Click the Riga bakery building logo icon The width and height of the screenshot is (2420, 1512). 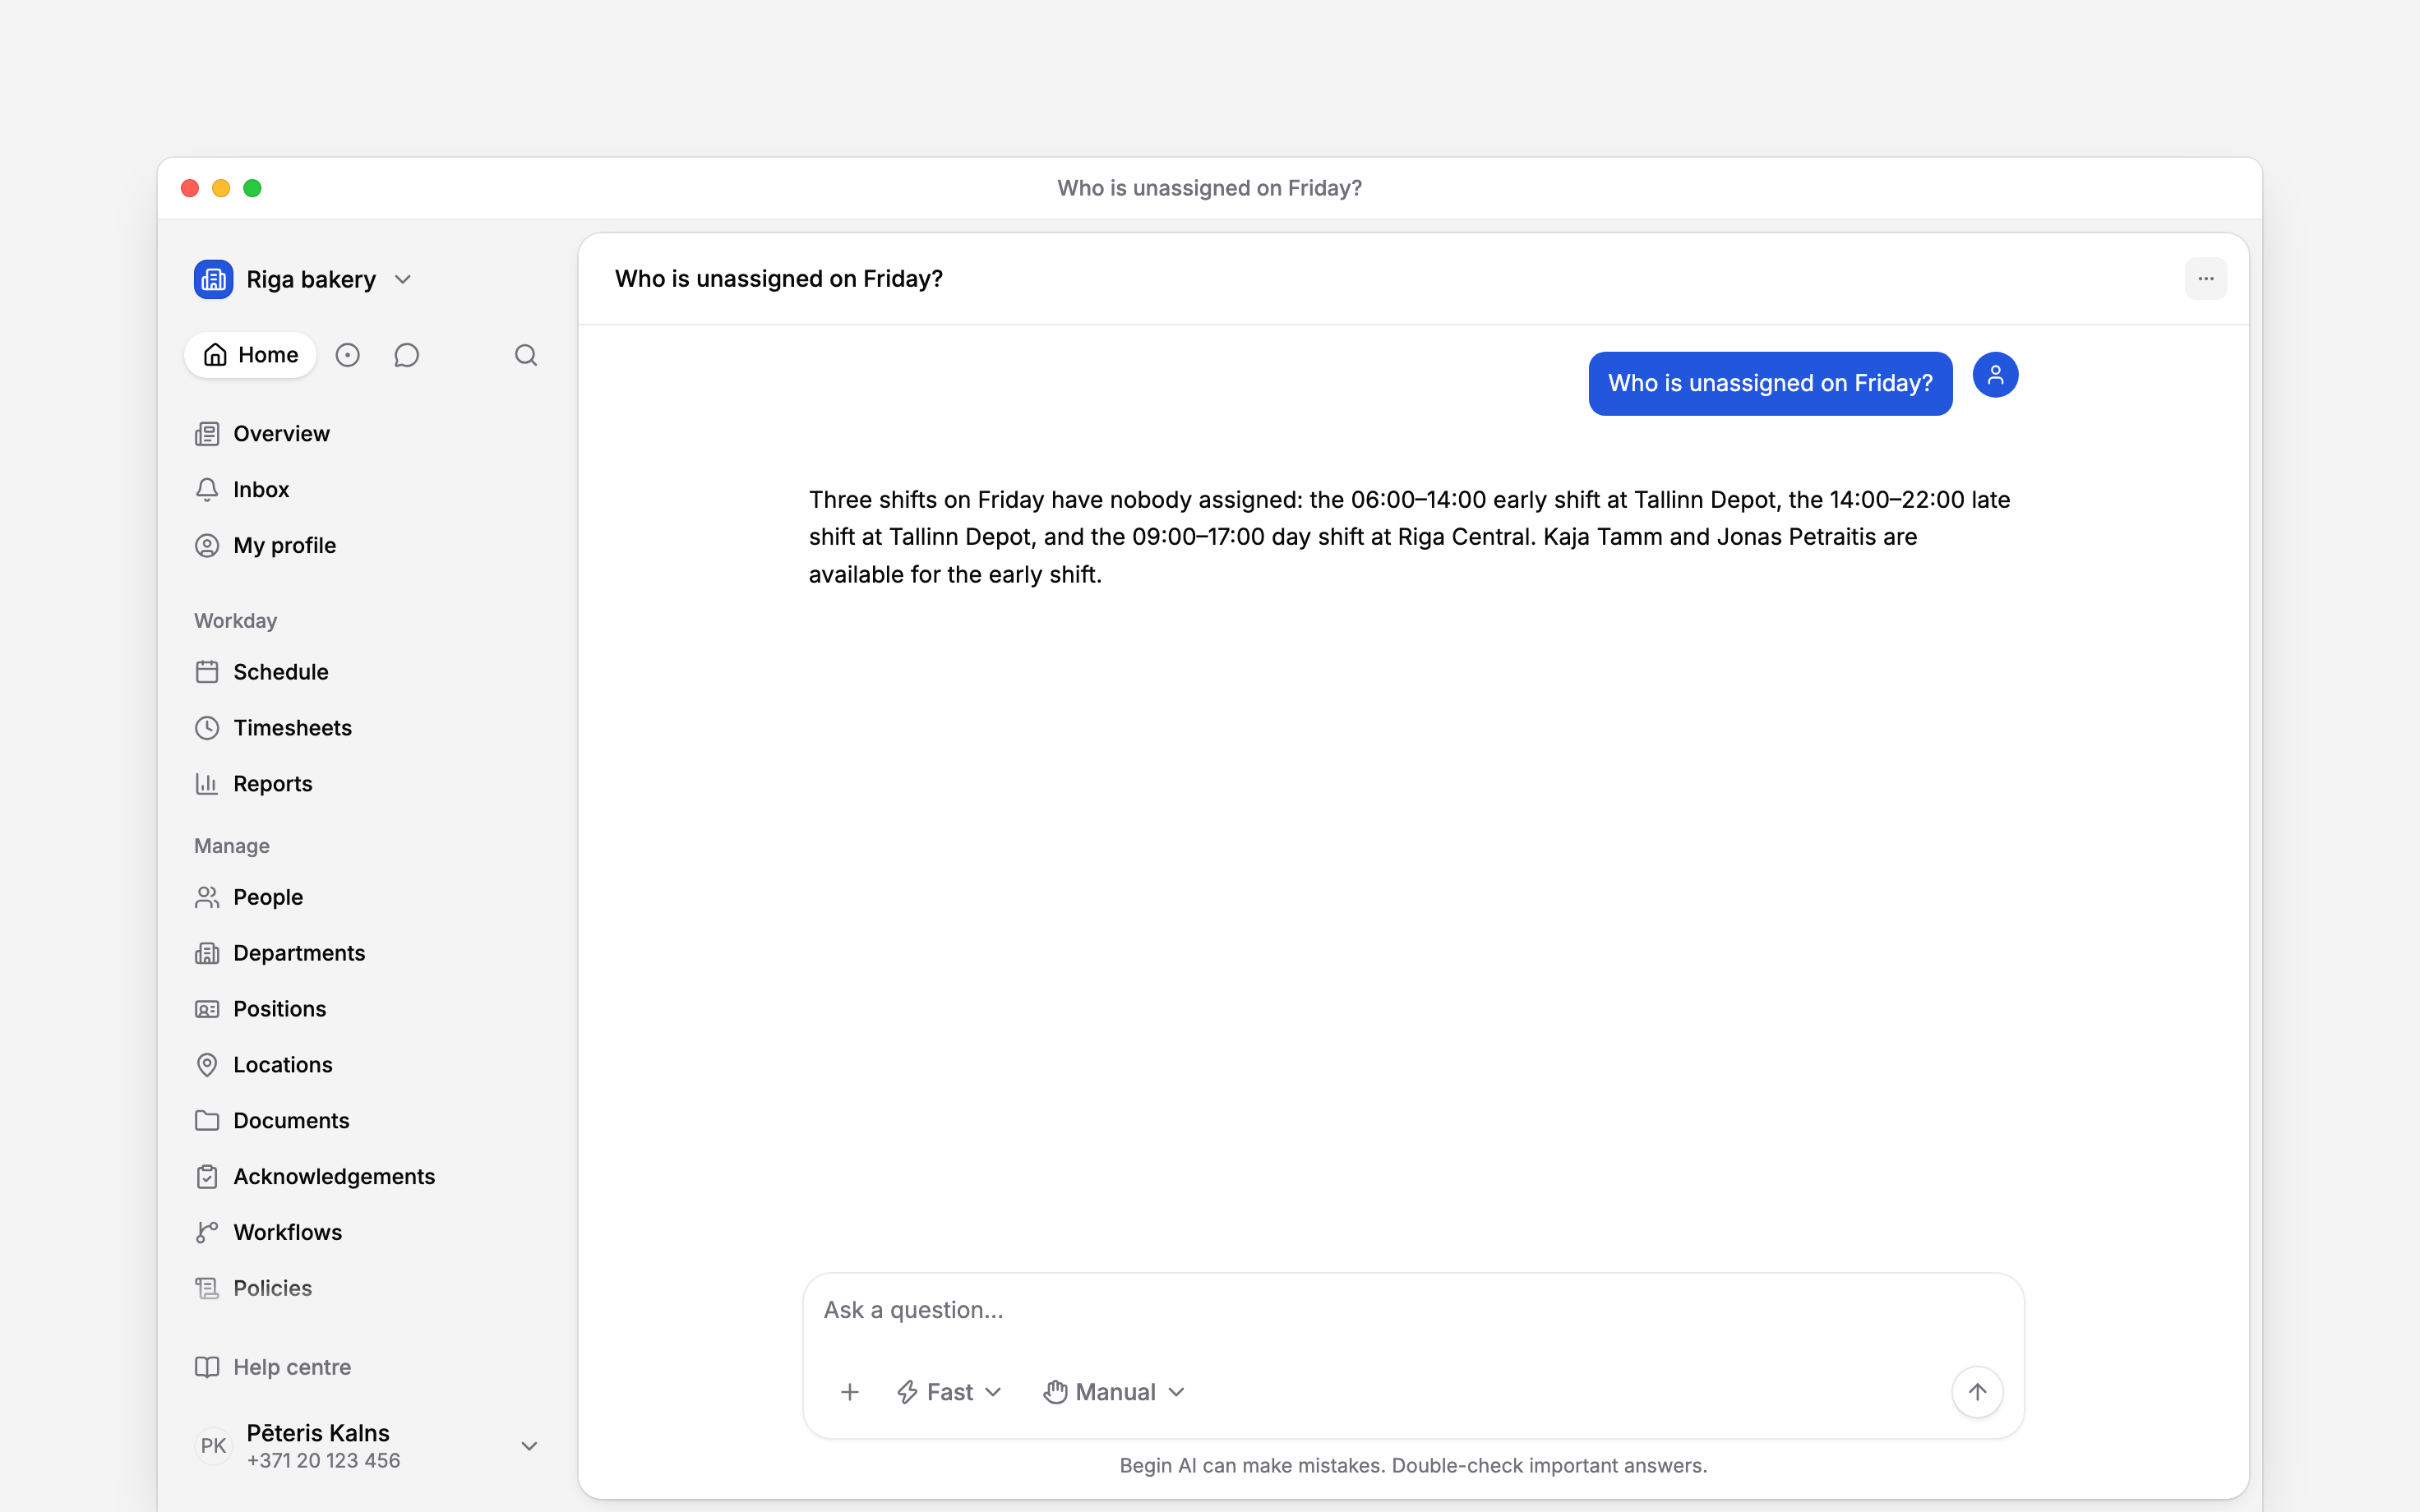pyautogui.click(x=213, y=279)
